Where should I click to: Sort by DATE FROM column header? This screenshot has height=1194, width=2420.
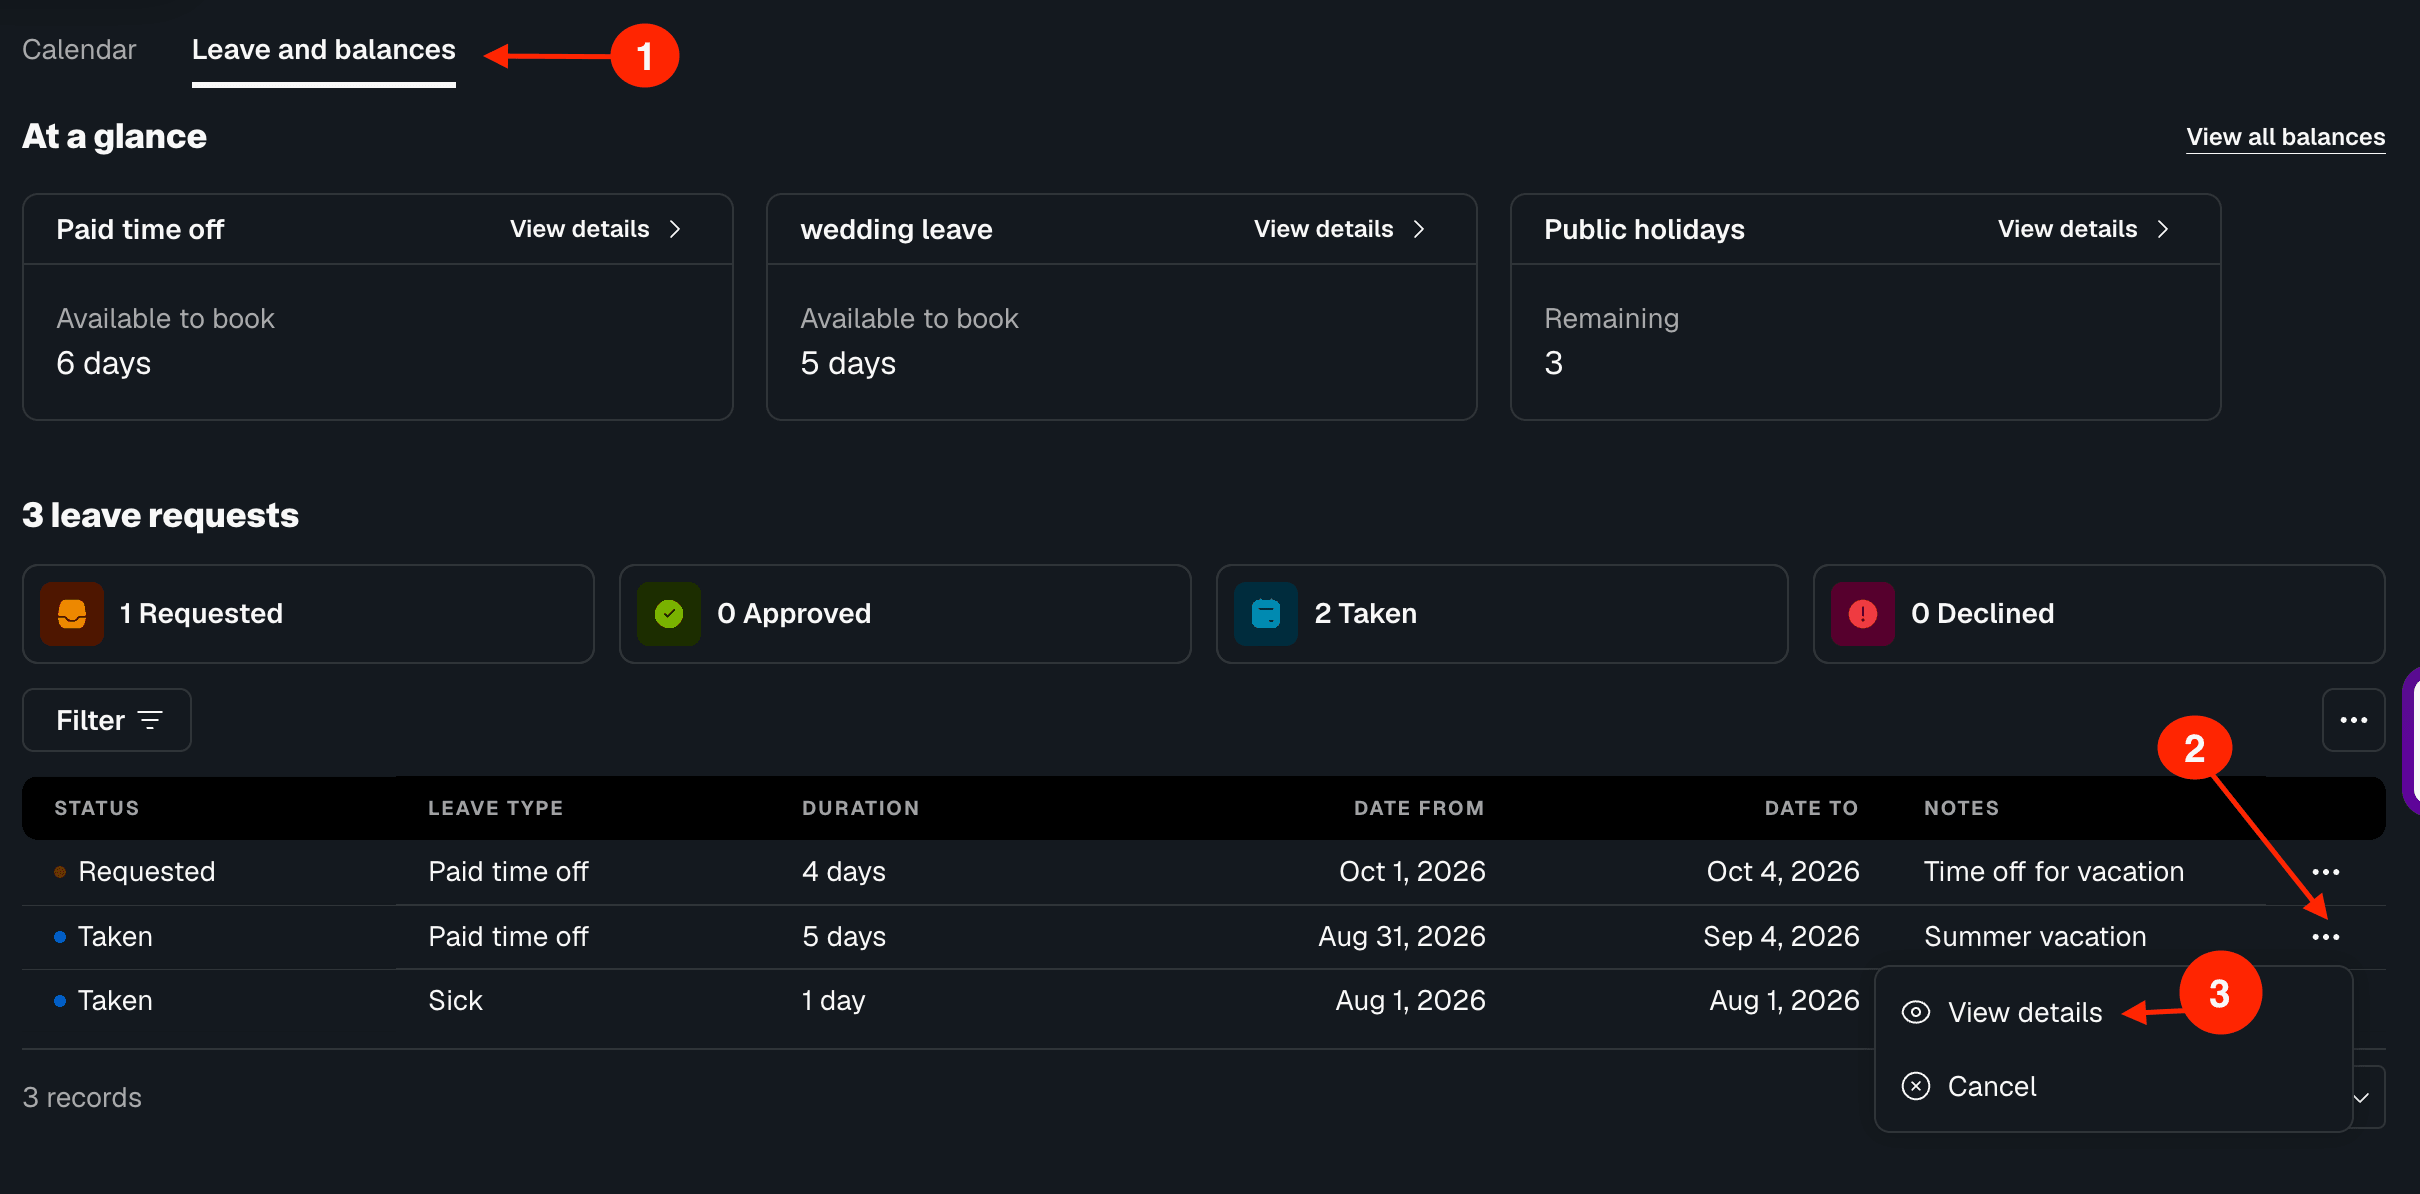point(1419,808)
